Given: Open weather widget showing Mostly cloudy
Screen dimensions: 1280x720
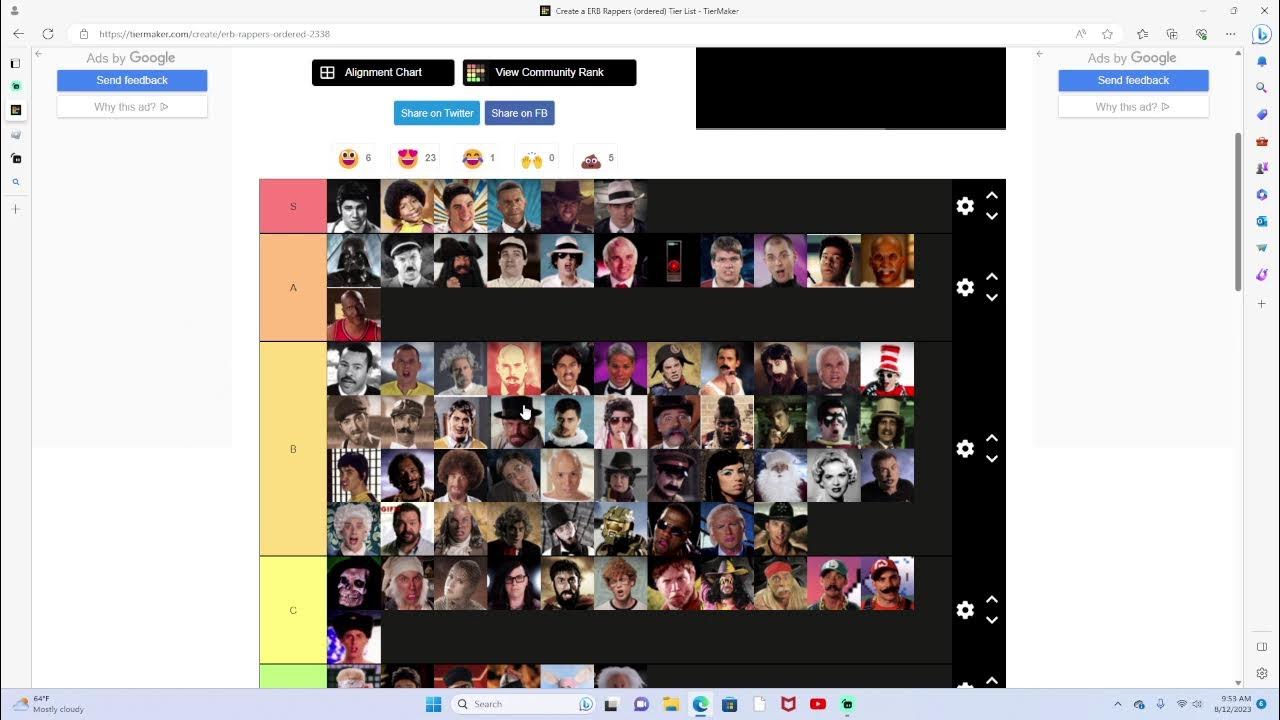Looking at the screenshot, I should [x=48, y=704].
